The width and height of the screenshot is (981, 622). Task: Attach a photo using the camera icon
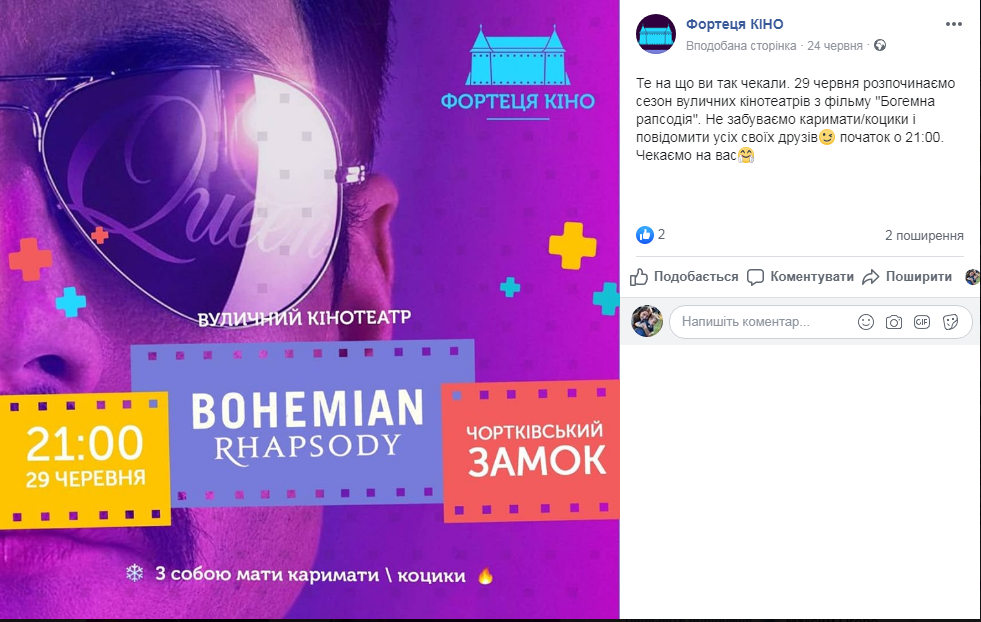pos(894,322)
